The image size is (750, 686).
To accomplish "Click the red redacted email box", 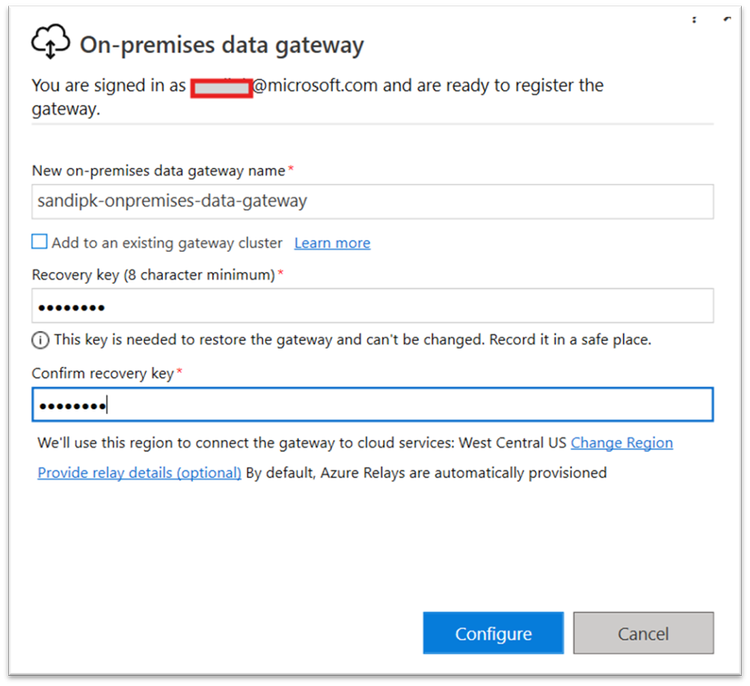I will (x=220, y=87).
